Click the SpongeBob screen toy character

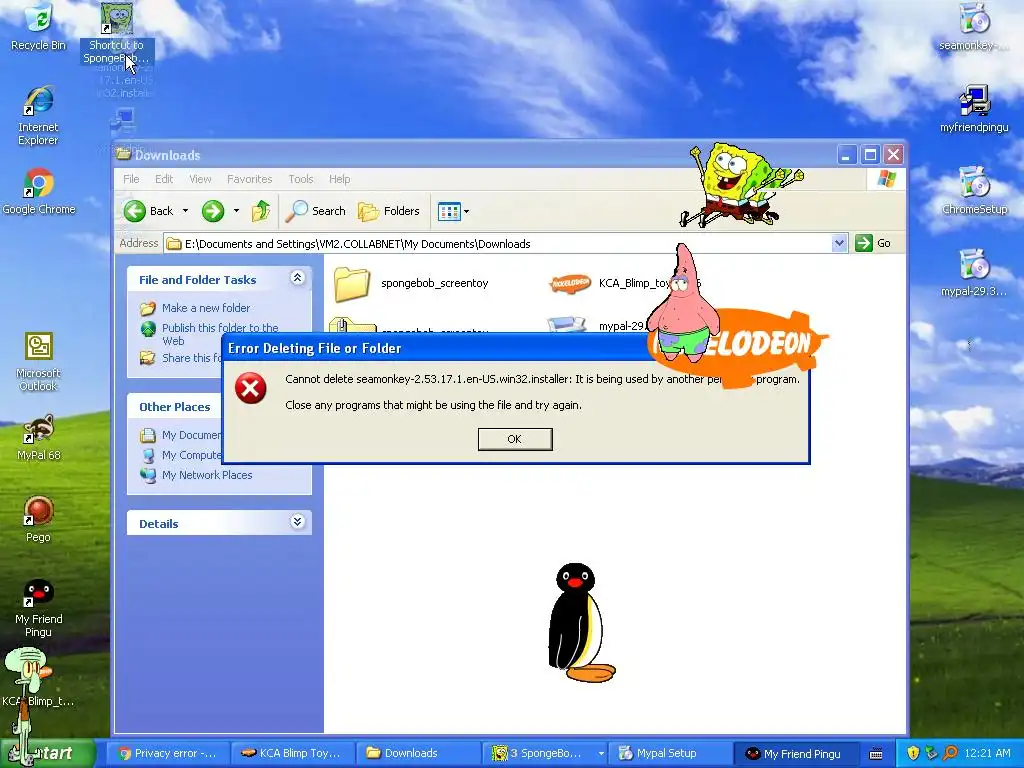pyautogui.click(x=738, y=185)
